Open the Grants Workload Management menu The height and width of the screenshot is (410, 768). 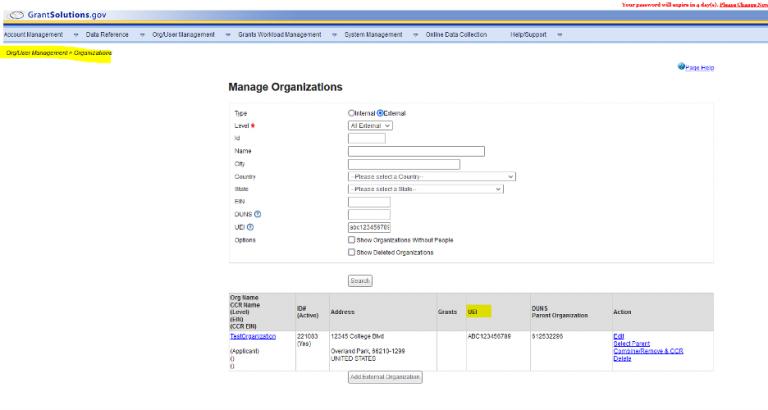pos(280,35)
